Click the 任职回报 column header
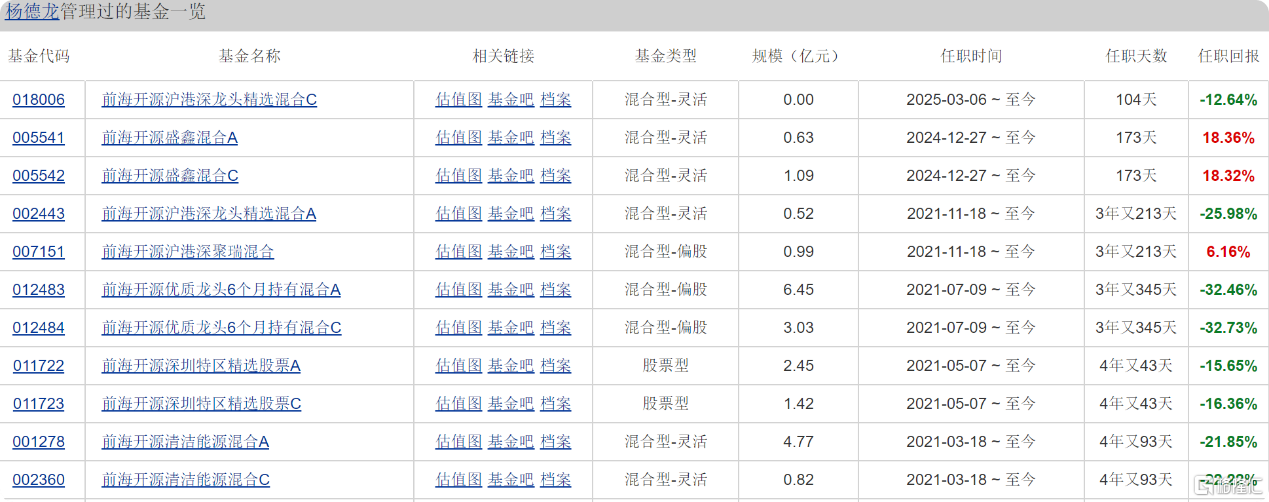This screenshot has height=502, width=1269. pos(1229,57)
